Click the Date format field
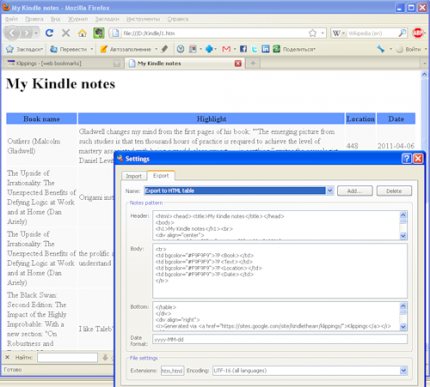The width and height of the screenshot is (430, 387). [x=280, y=339]
